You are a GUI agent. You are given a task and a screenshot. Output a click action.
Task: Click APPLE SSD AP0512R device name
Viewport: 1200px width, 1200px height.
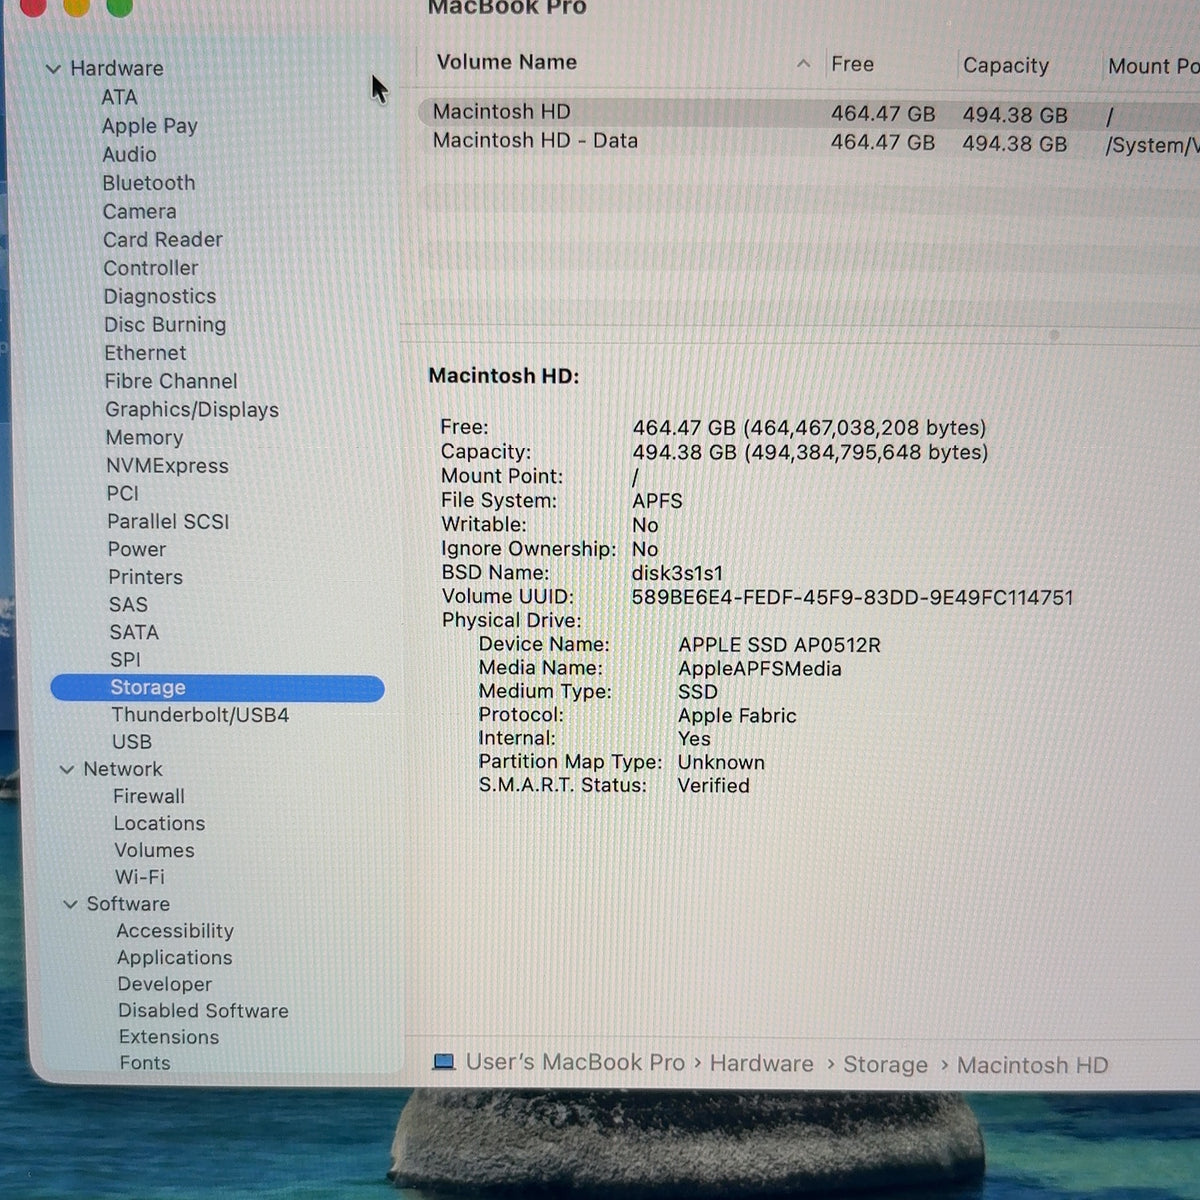[779, 645]
